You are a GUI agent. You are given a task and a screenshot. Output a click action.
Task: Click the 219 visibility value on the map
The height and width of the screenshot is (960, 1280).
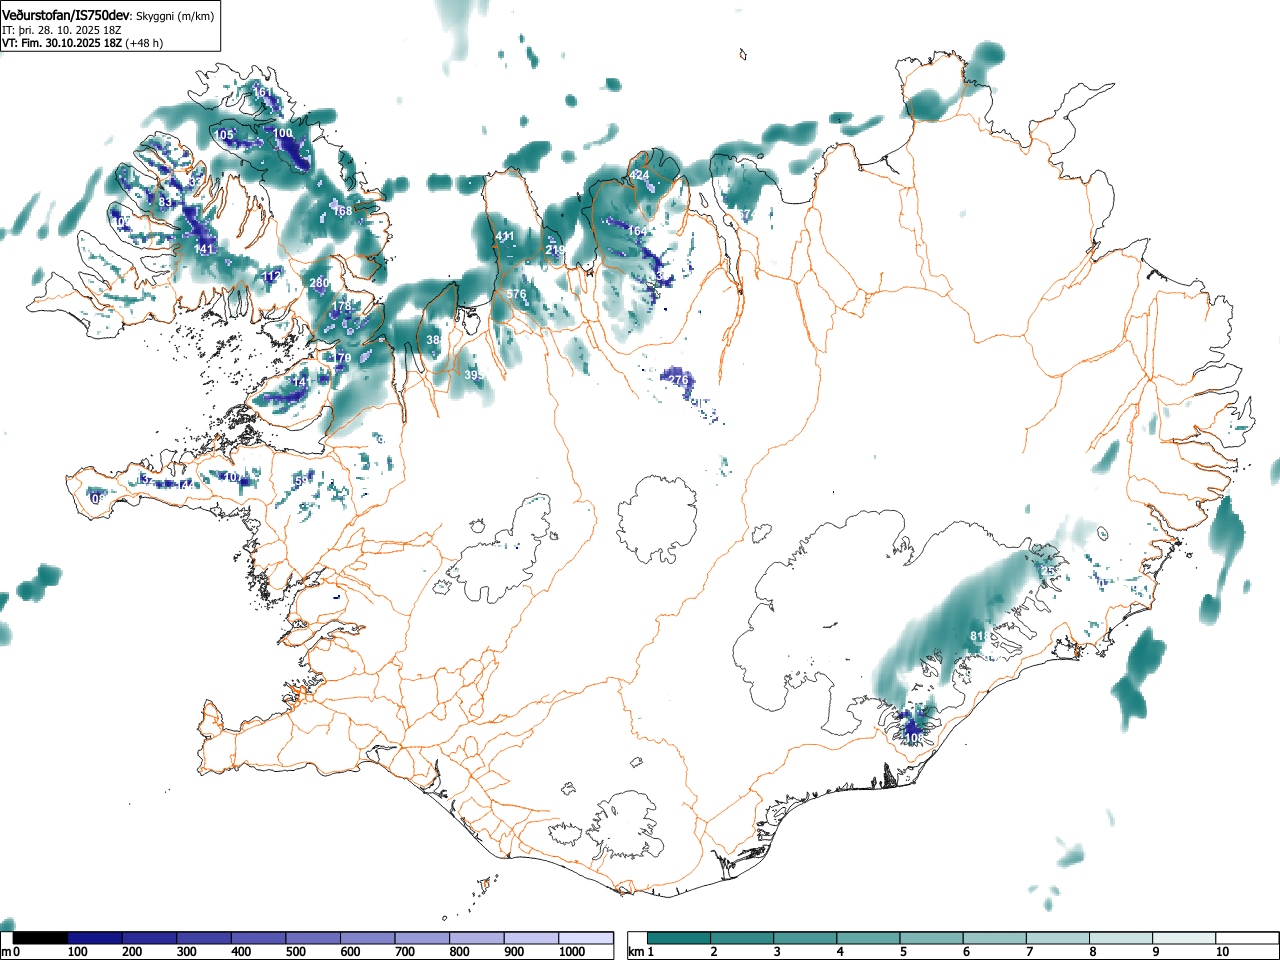coord(555,250)
